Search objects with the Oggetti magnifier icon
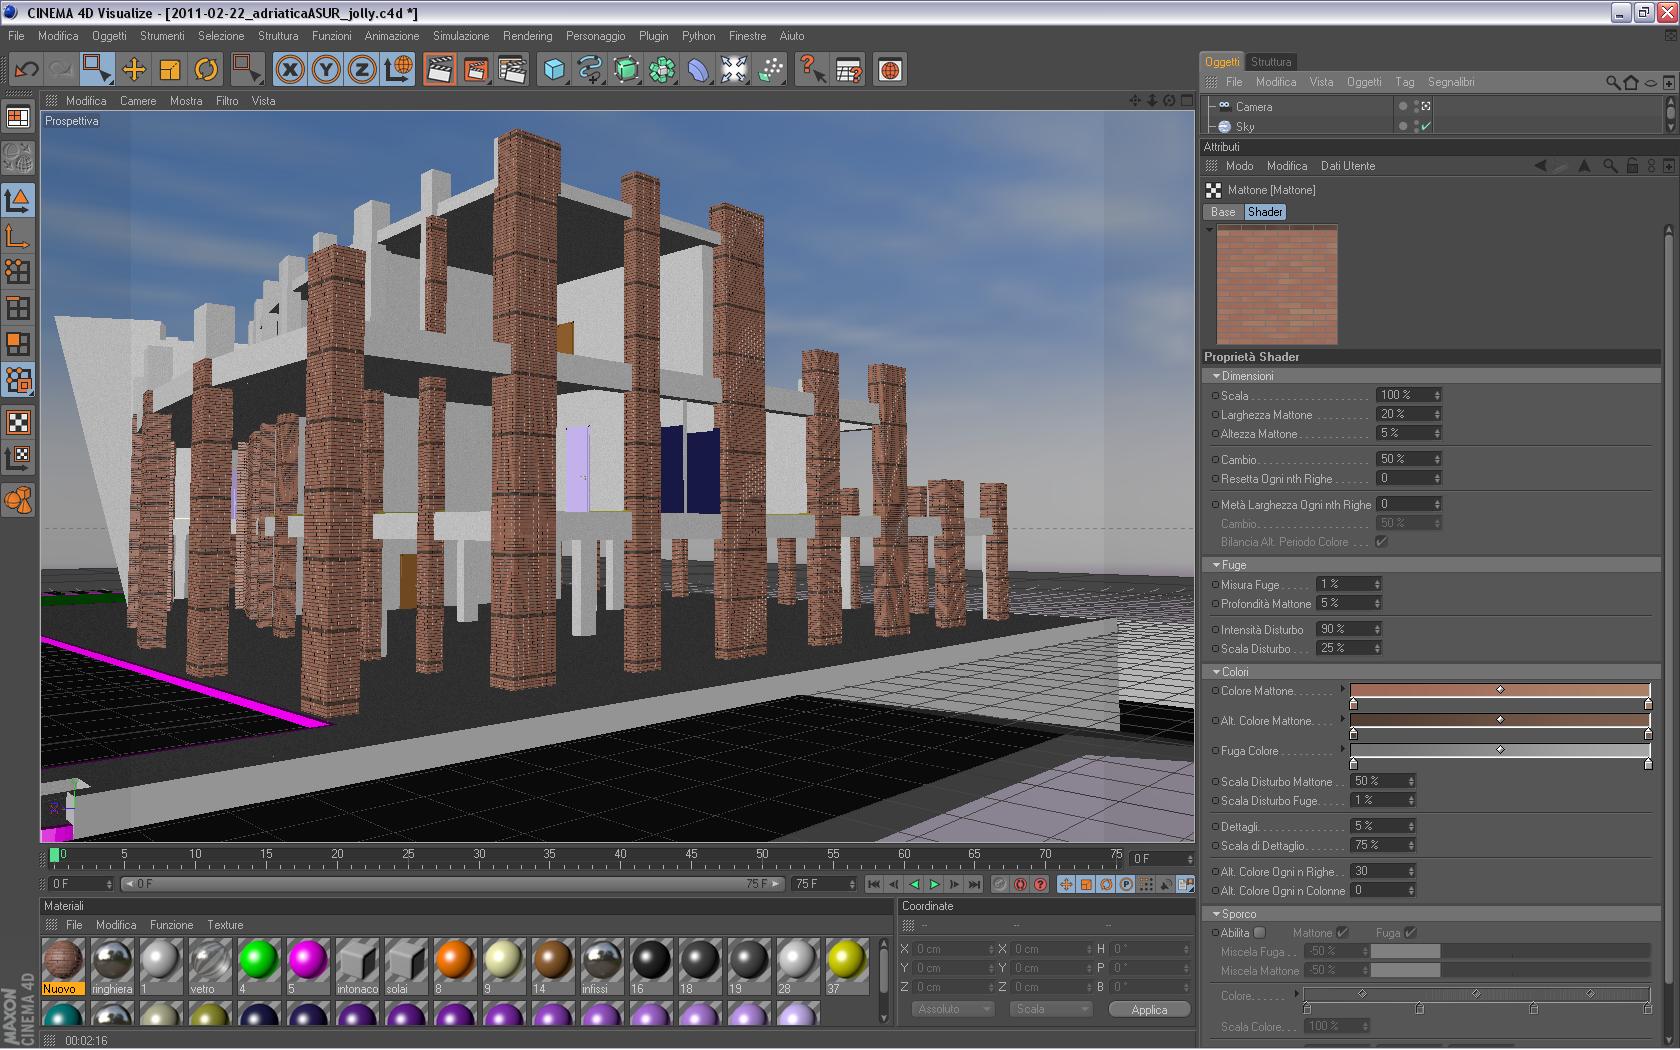Screen dimensions: 1680x1050 tap(1612, 82)
